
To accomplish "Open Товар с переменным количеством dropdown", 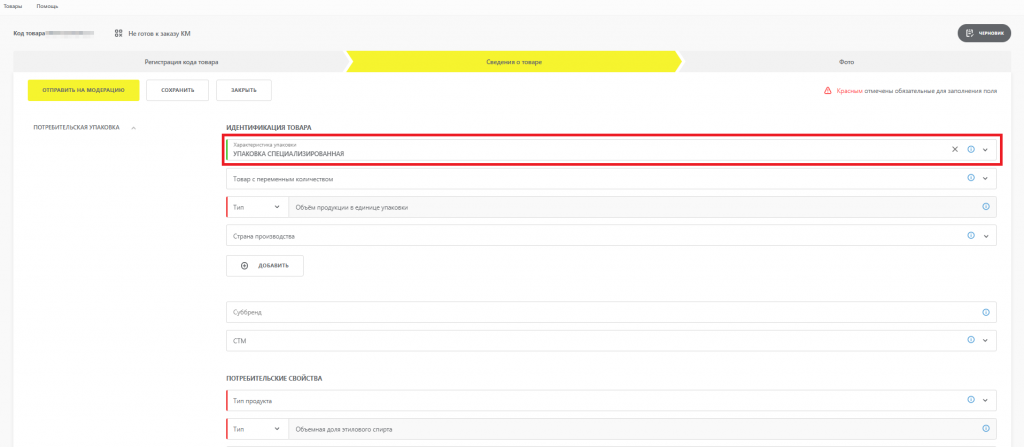I will tap(986, 178).
